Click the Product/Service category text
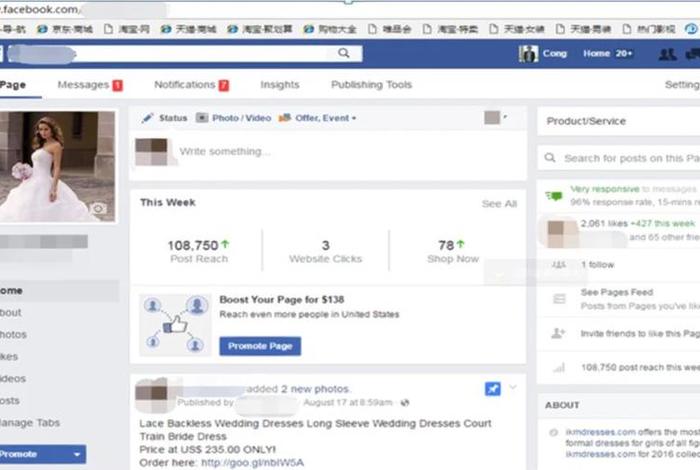 coord(586,121)
